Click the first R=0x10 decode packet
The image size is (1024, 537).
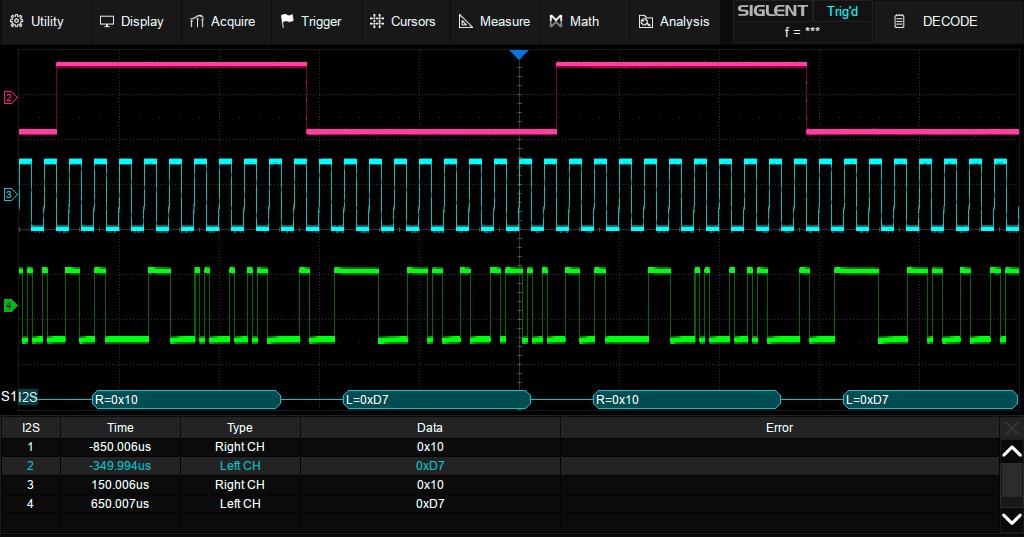pyautogui.click(x=185, y=400)
